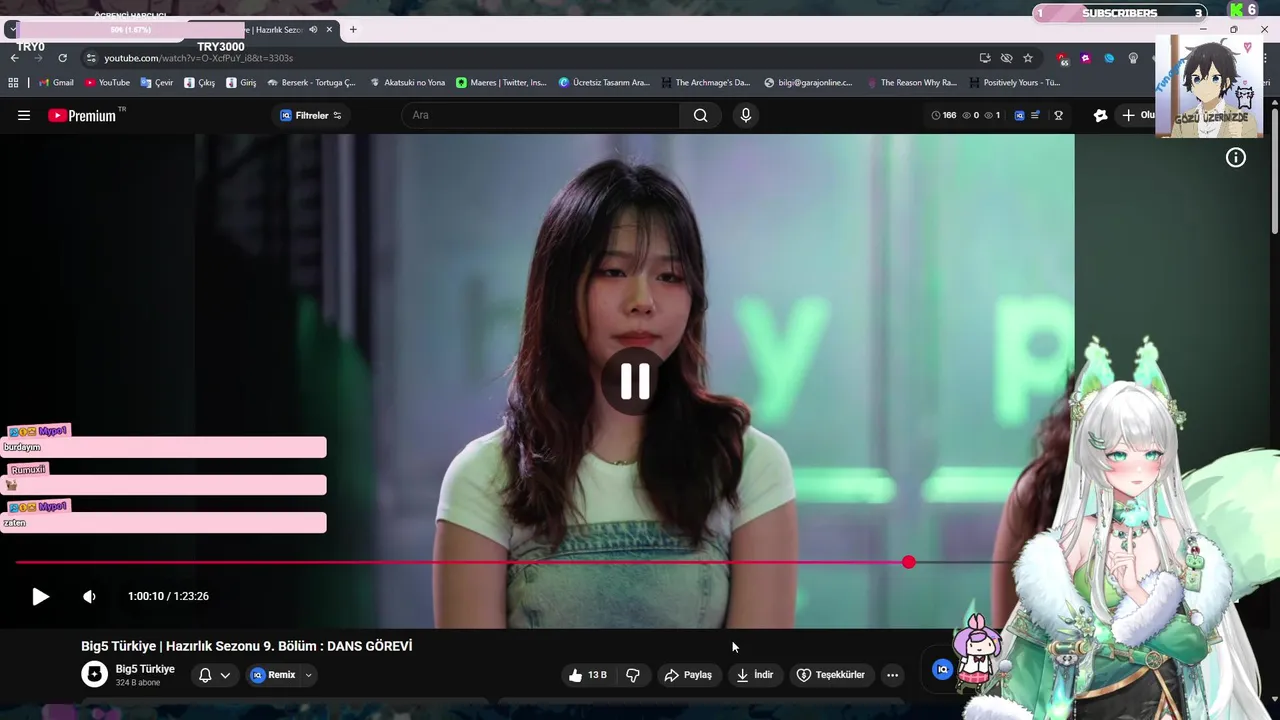Viewport: 1280px width, 720px height.
Task: Open more actions three-dot menu
Action: click(x=892, y=675)
